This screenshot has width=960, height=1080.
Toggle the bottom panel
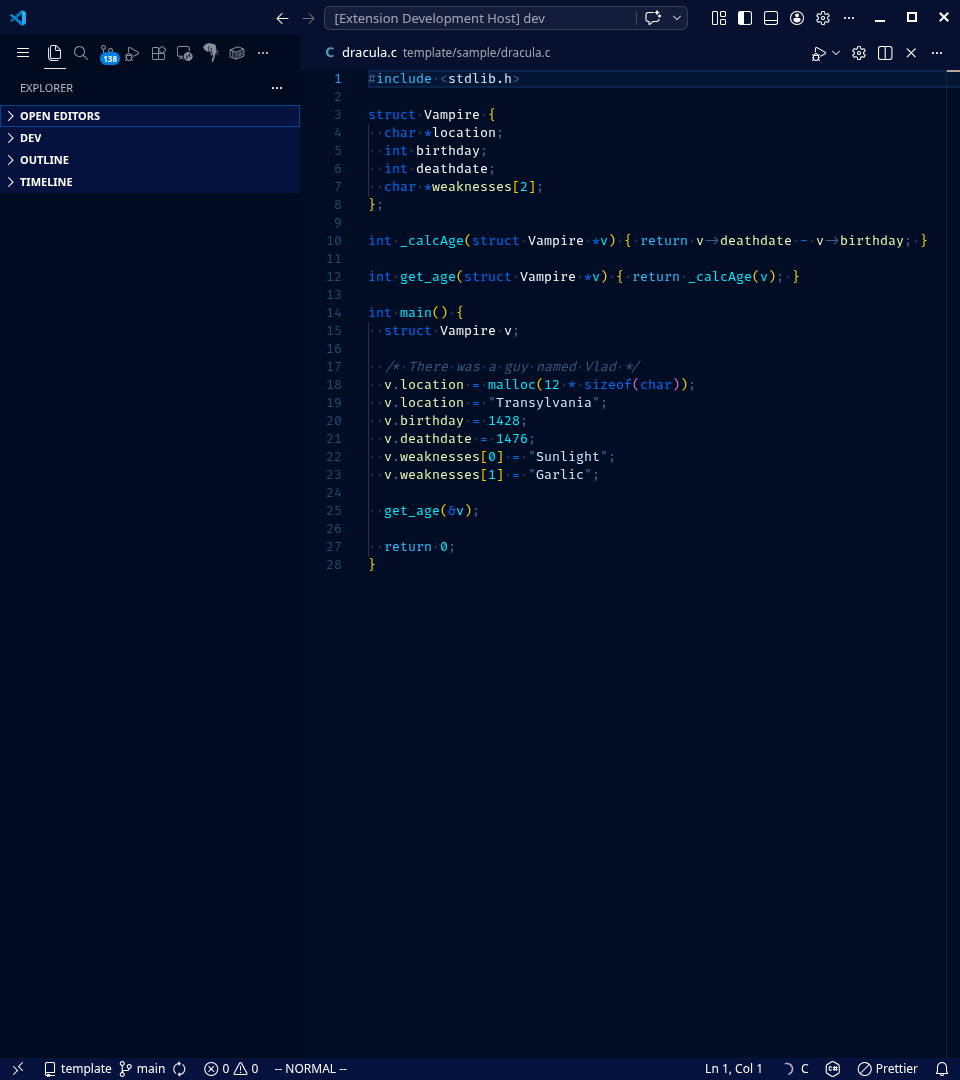[x=771, y=19]
